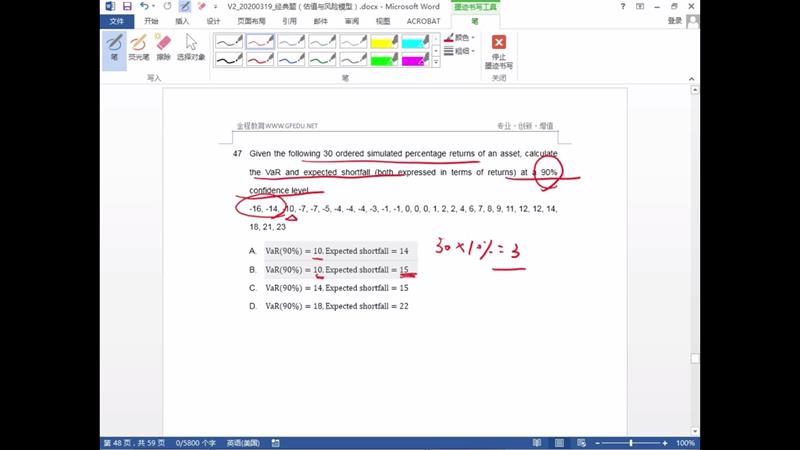Click the 100% zoom level button
This screenshot has width=800, height=450.
click(x=685, y=443)
